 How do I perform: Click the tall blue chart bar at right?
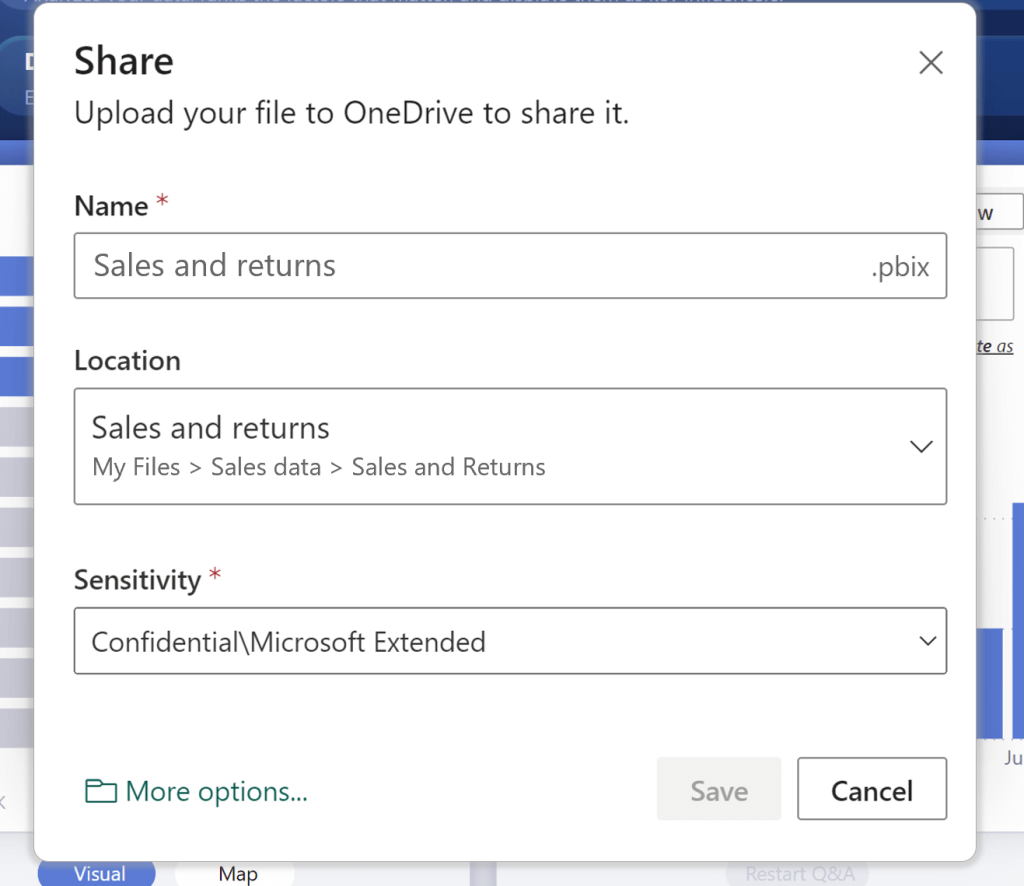click(1017, 620)
